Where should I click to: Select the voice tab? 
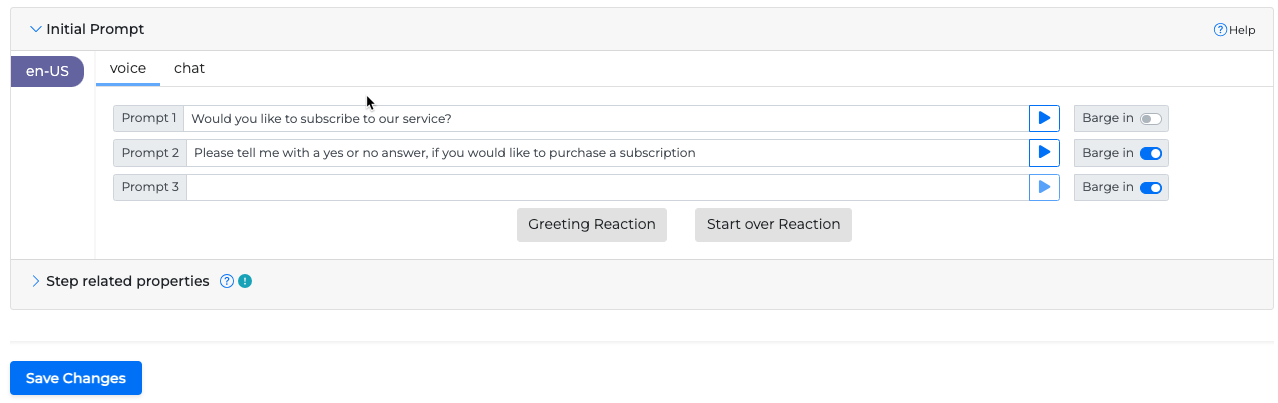coord(128,68)
